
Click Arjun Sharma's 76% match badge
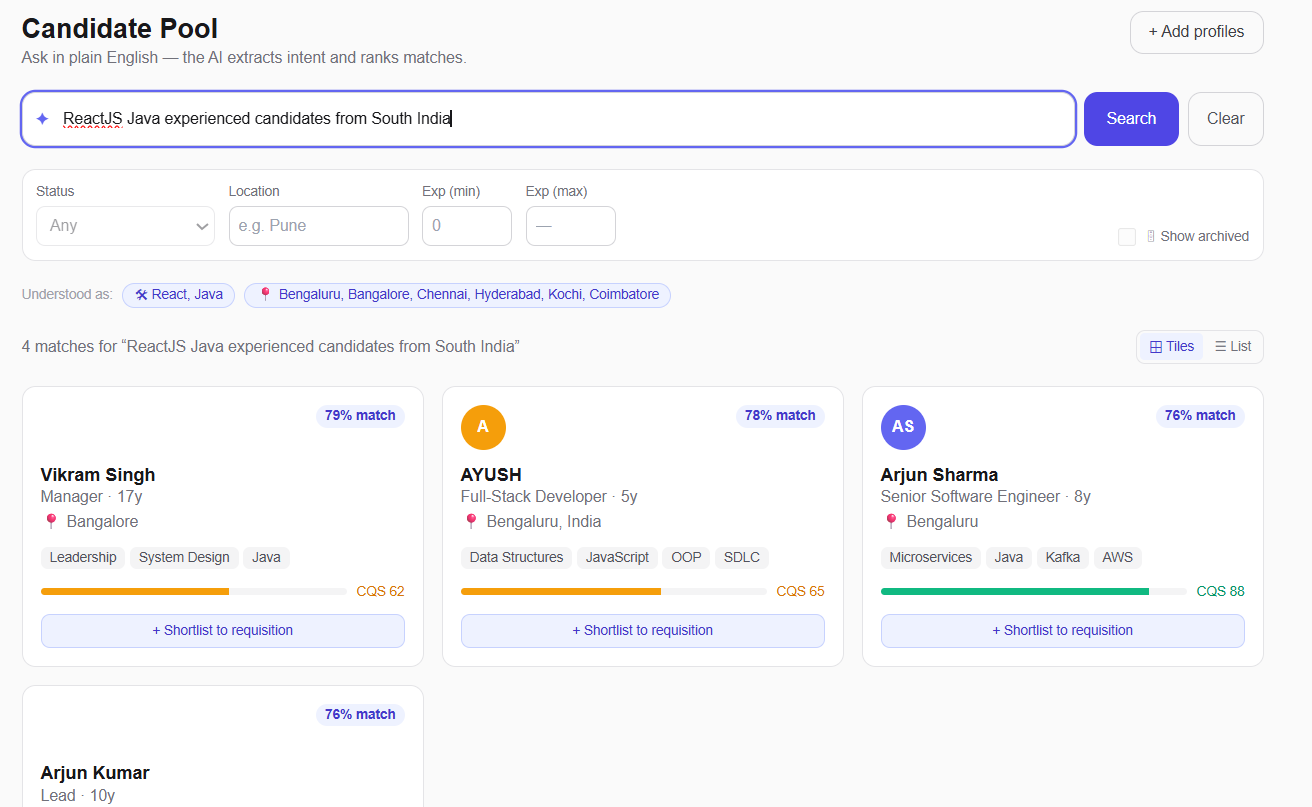[1200, 416]
